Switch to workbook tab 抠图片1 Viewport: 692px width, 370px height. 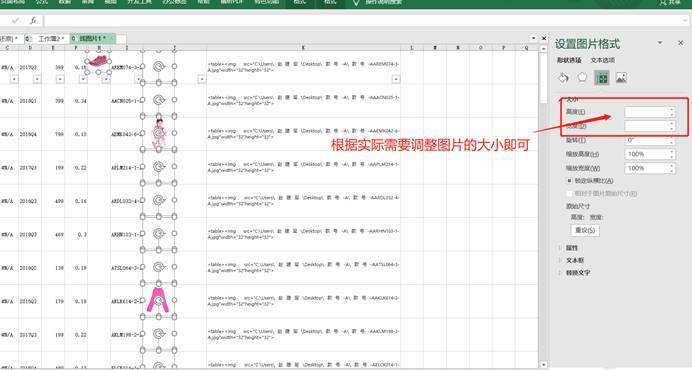coord(93,39)
